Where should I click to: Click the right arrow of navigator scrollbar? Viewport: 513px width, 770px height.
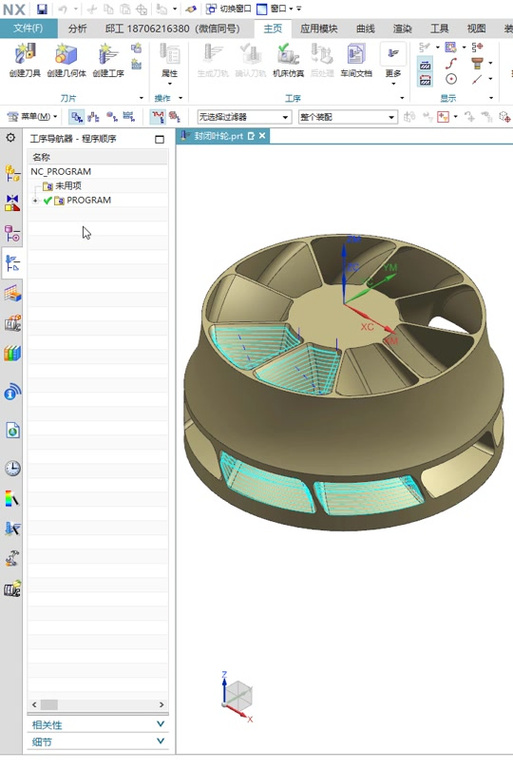coord(162,705)
